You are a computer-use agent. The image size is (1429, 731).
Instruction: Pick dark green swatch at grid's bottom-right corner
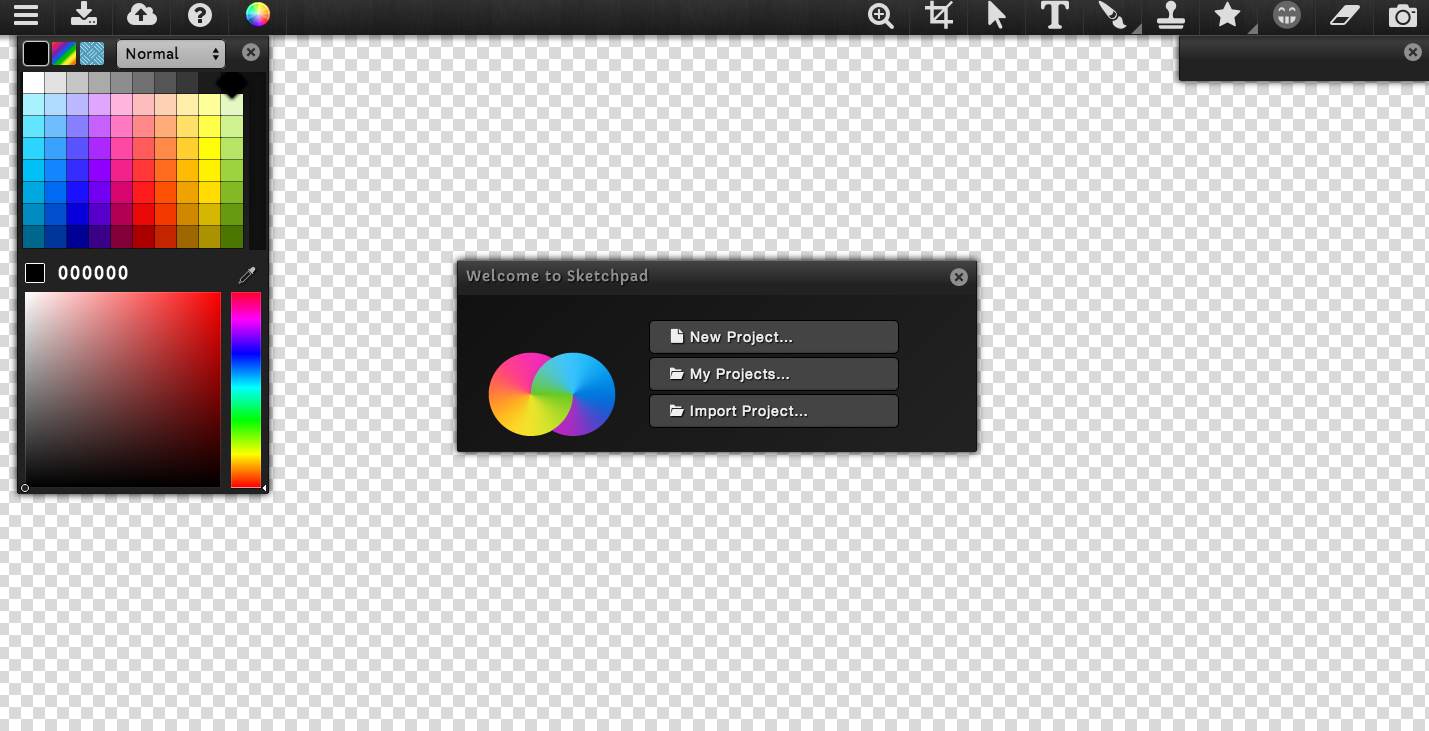coord(232,237)
